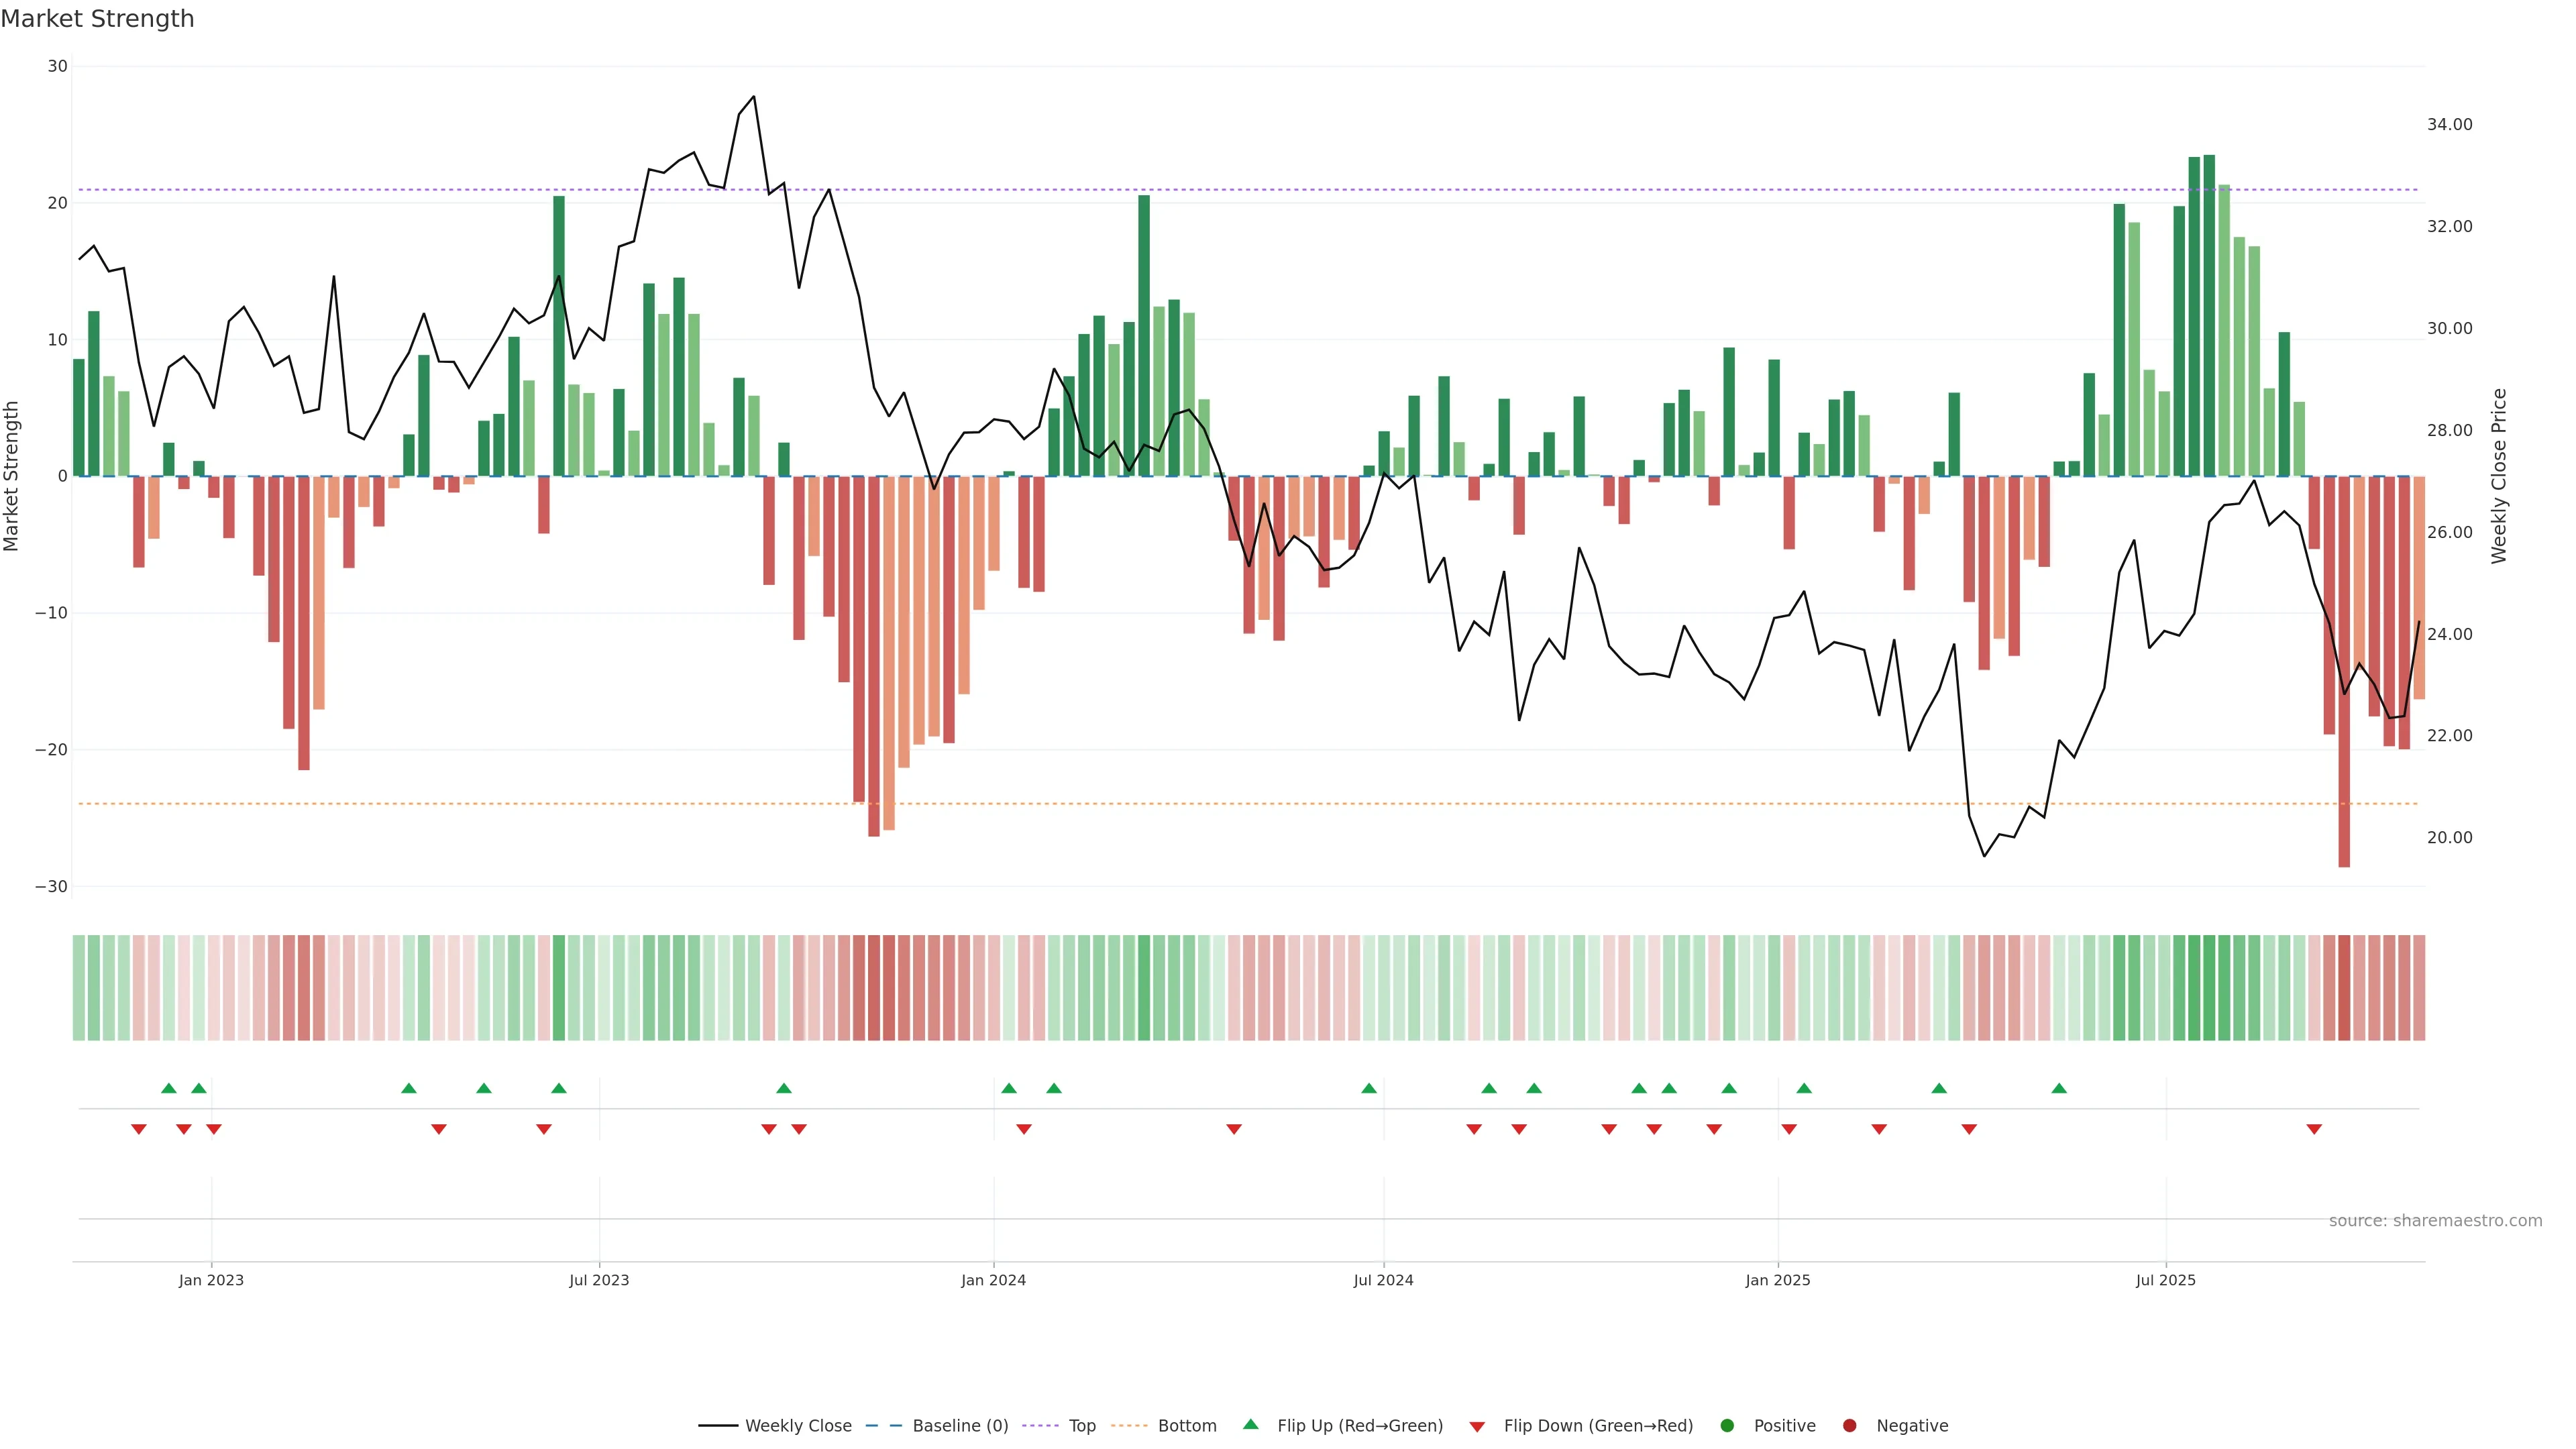Click the dark red Negative legend dot
This screenshot has height=1449, width=2576.
tap(1849, 1425)
